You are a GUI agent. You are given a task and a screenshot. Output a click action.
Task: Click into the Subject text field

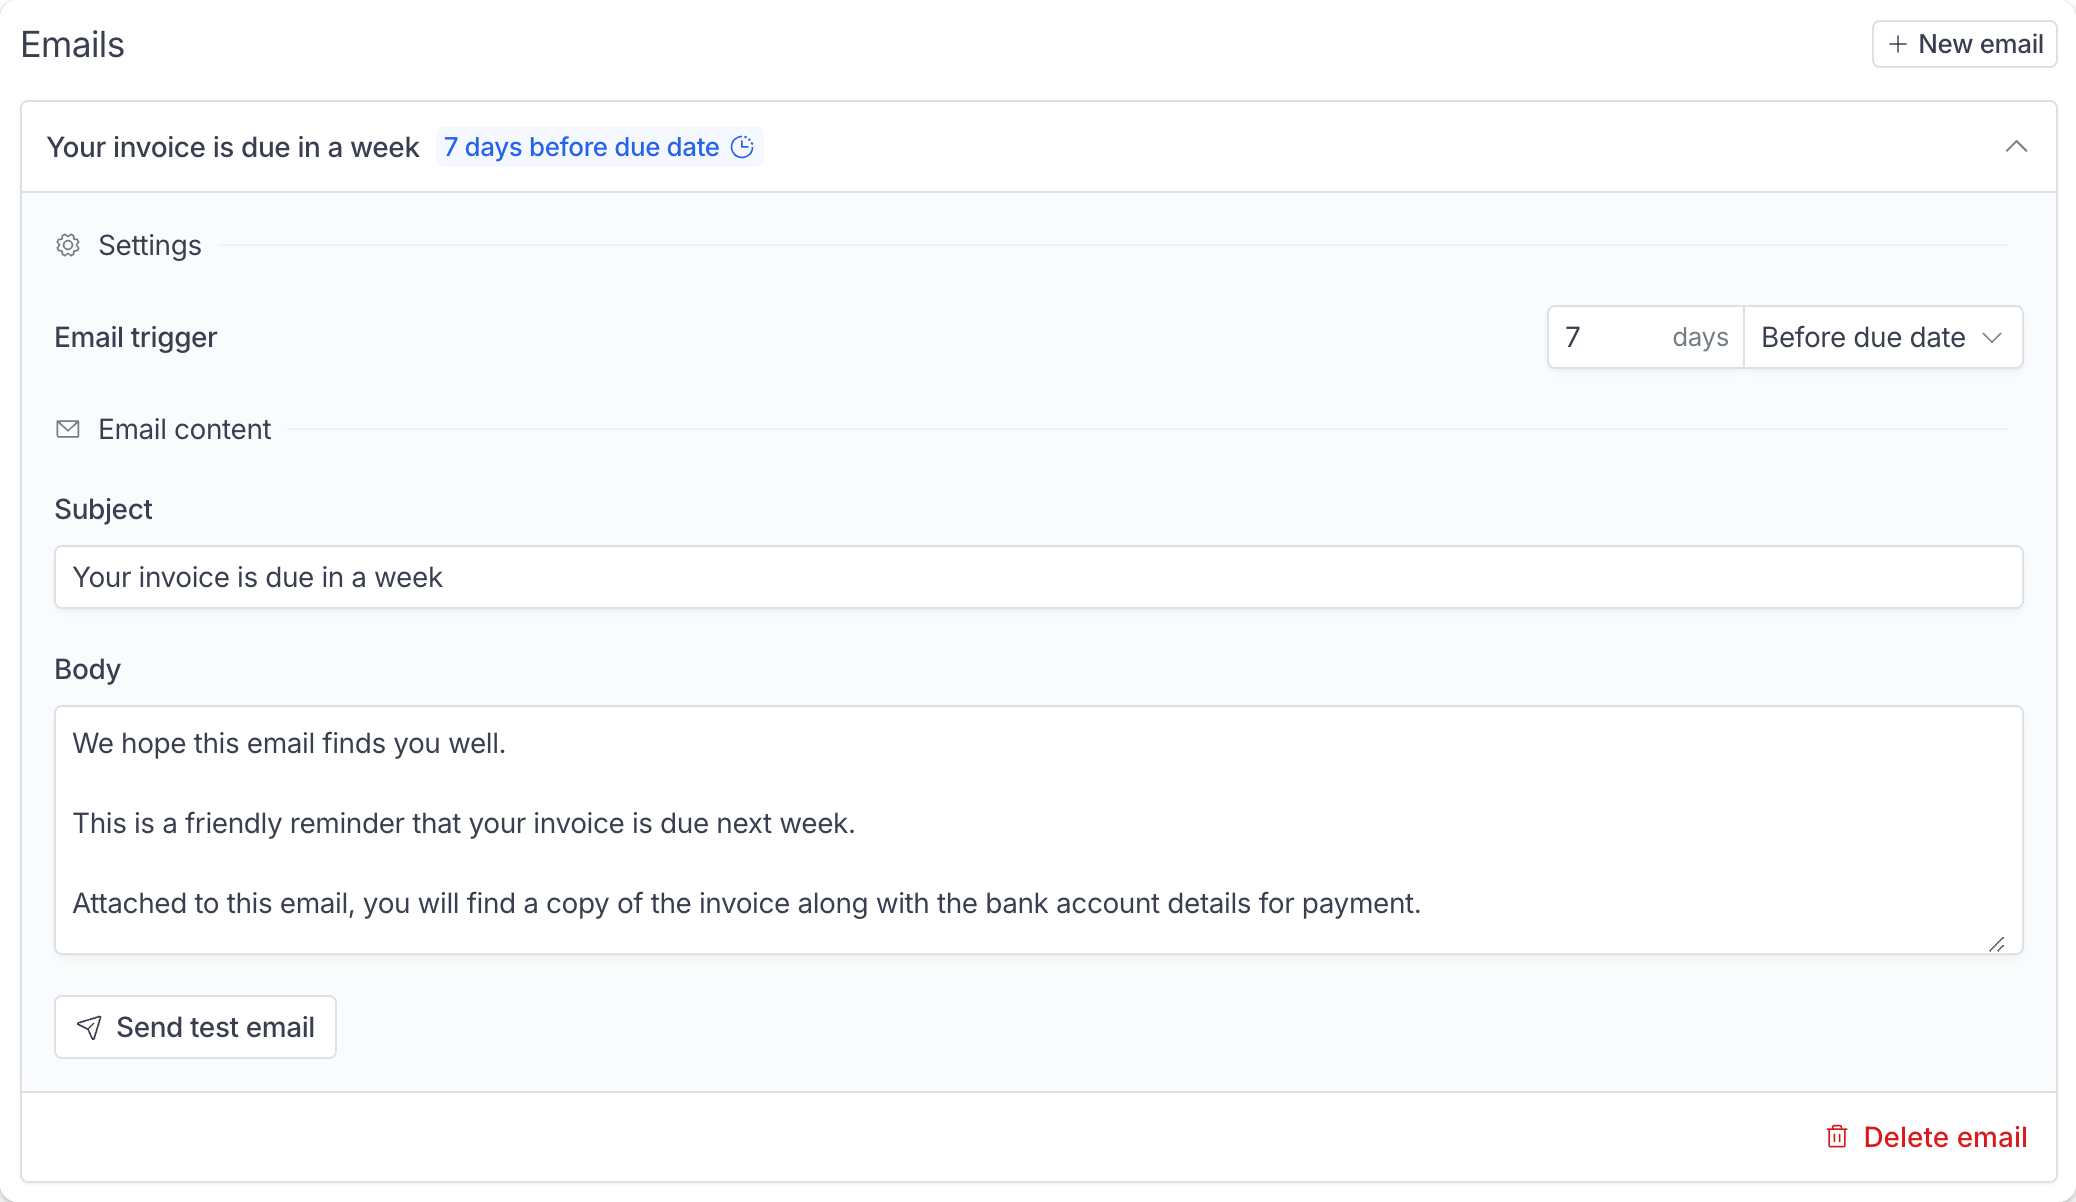pyautogui.click(x=1038, y=577)
